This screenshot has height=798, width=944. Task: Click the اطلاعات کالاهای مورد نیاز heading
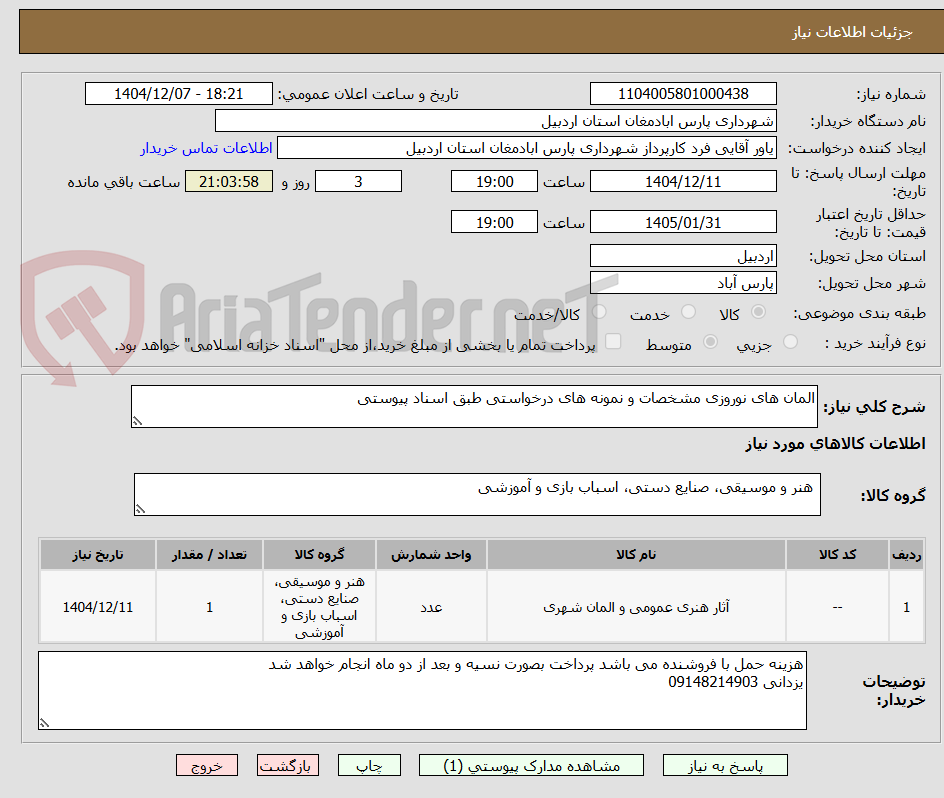pos(836,444)
